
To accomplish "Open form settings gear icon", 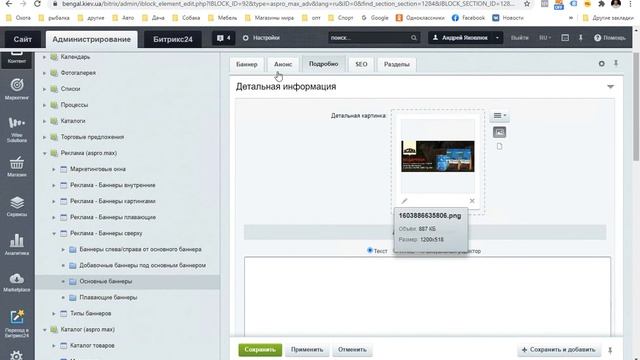I will (x=602, y=64).
